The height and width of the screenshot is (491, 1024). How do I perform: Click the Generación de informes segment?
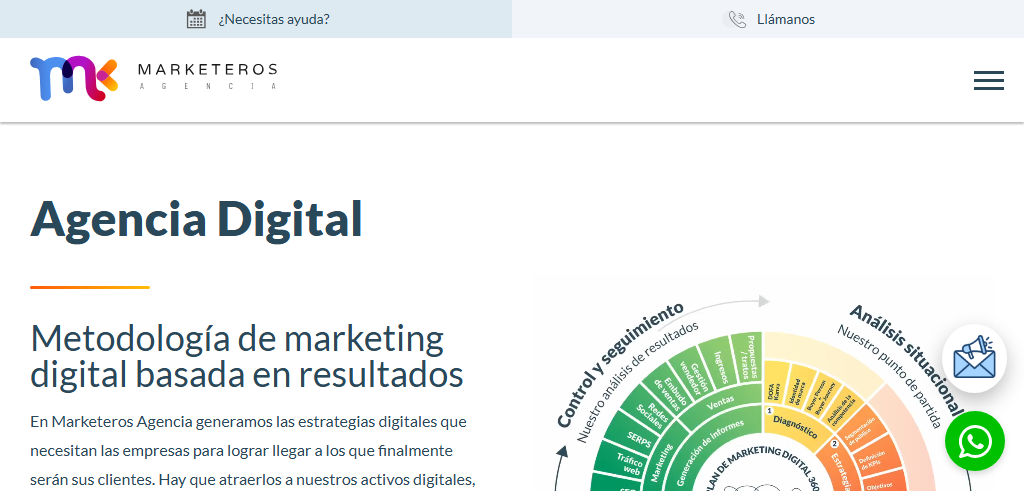pyautogui.click(x=709, y=452)
